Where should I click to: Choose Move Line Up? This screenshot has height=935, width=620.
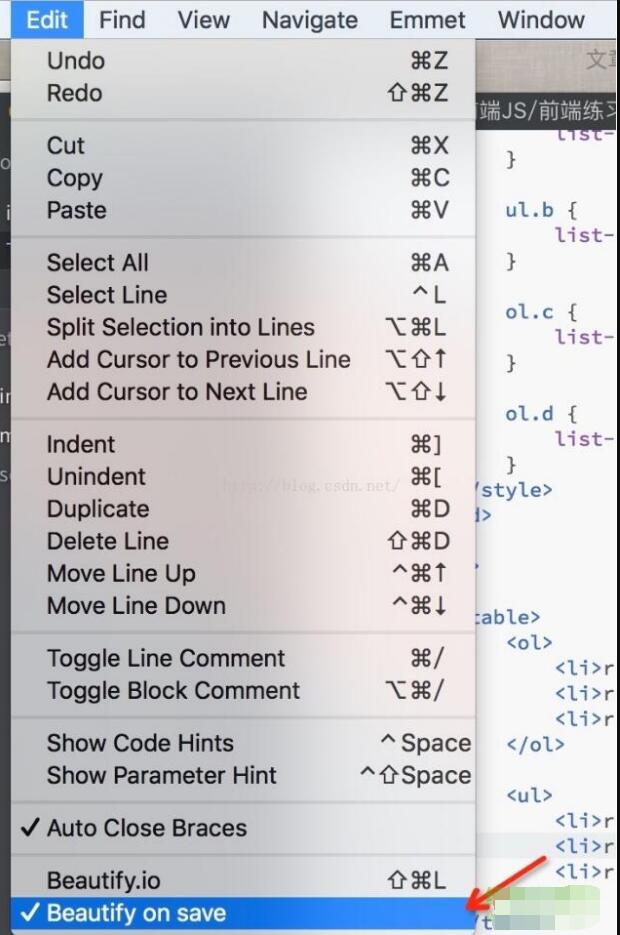click(x=121, y=573)
